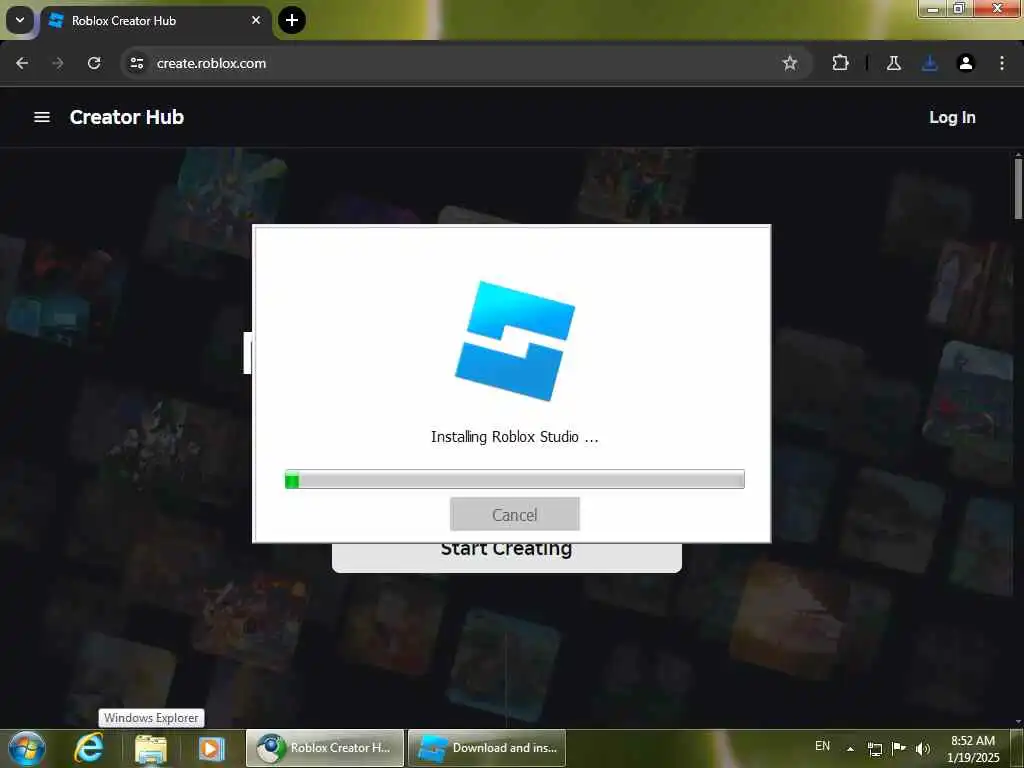Switch to Roblox Creator Hub taskbar window
This screenshot has height=768, width=1024.
(x=325, y=748)
